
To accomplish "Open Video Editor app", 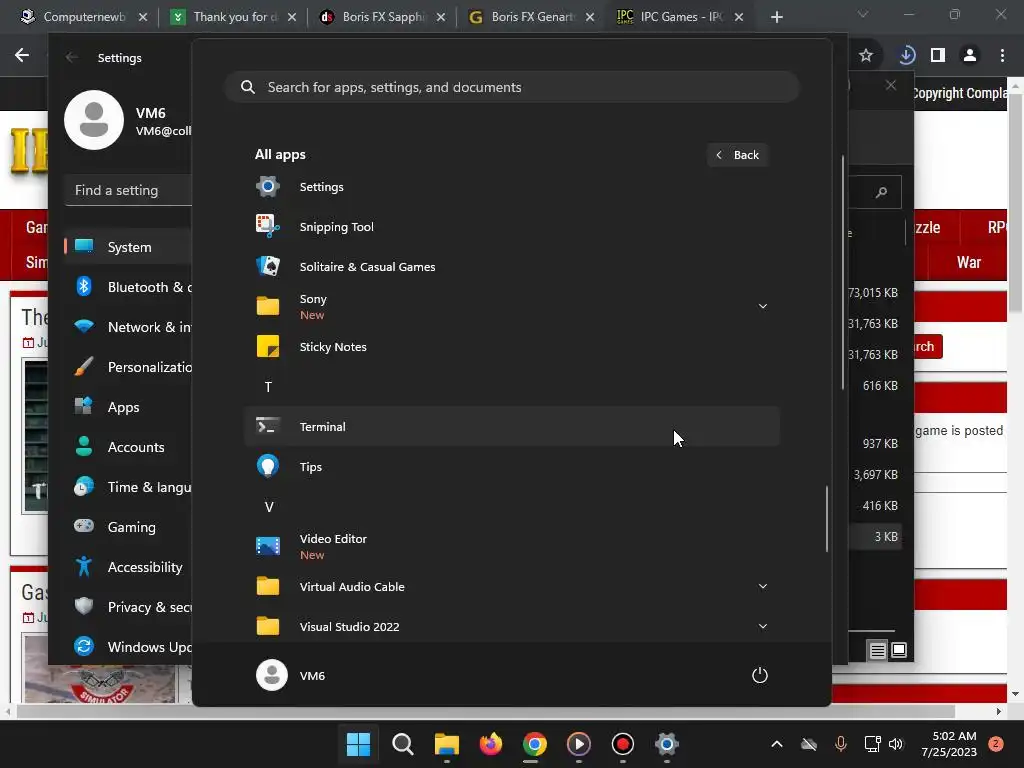I will tap(511, 546).
